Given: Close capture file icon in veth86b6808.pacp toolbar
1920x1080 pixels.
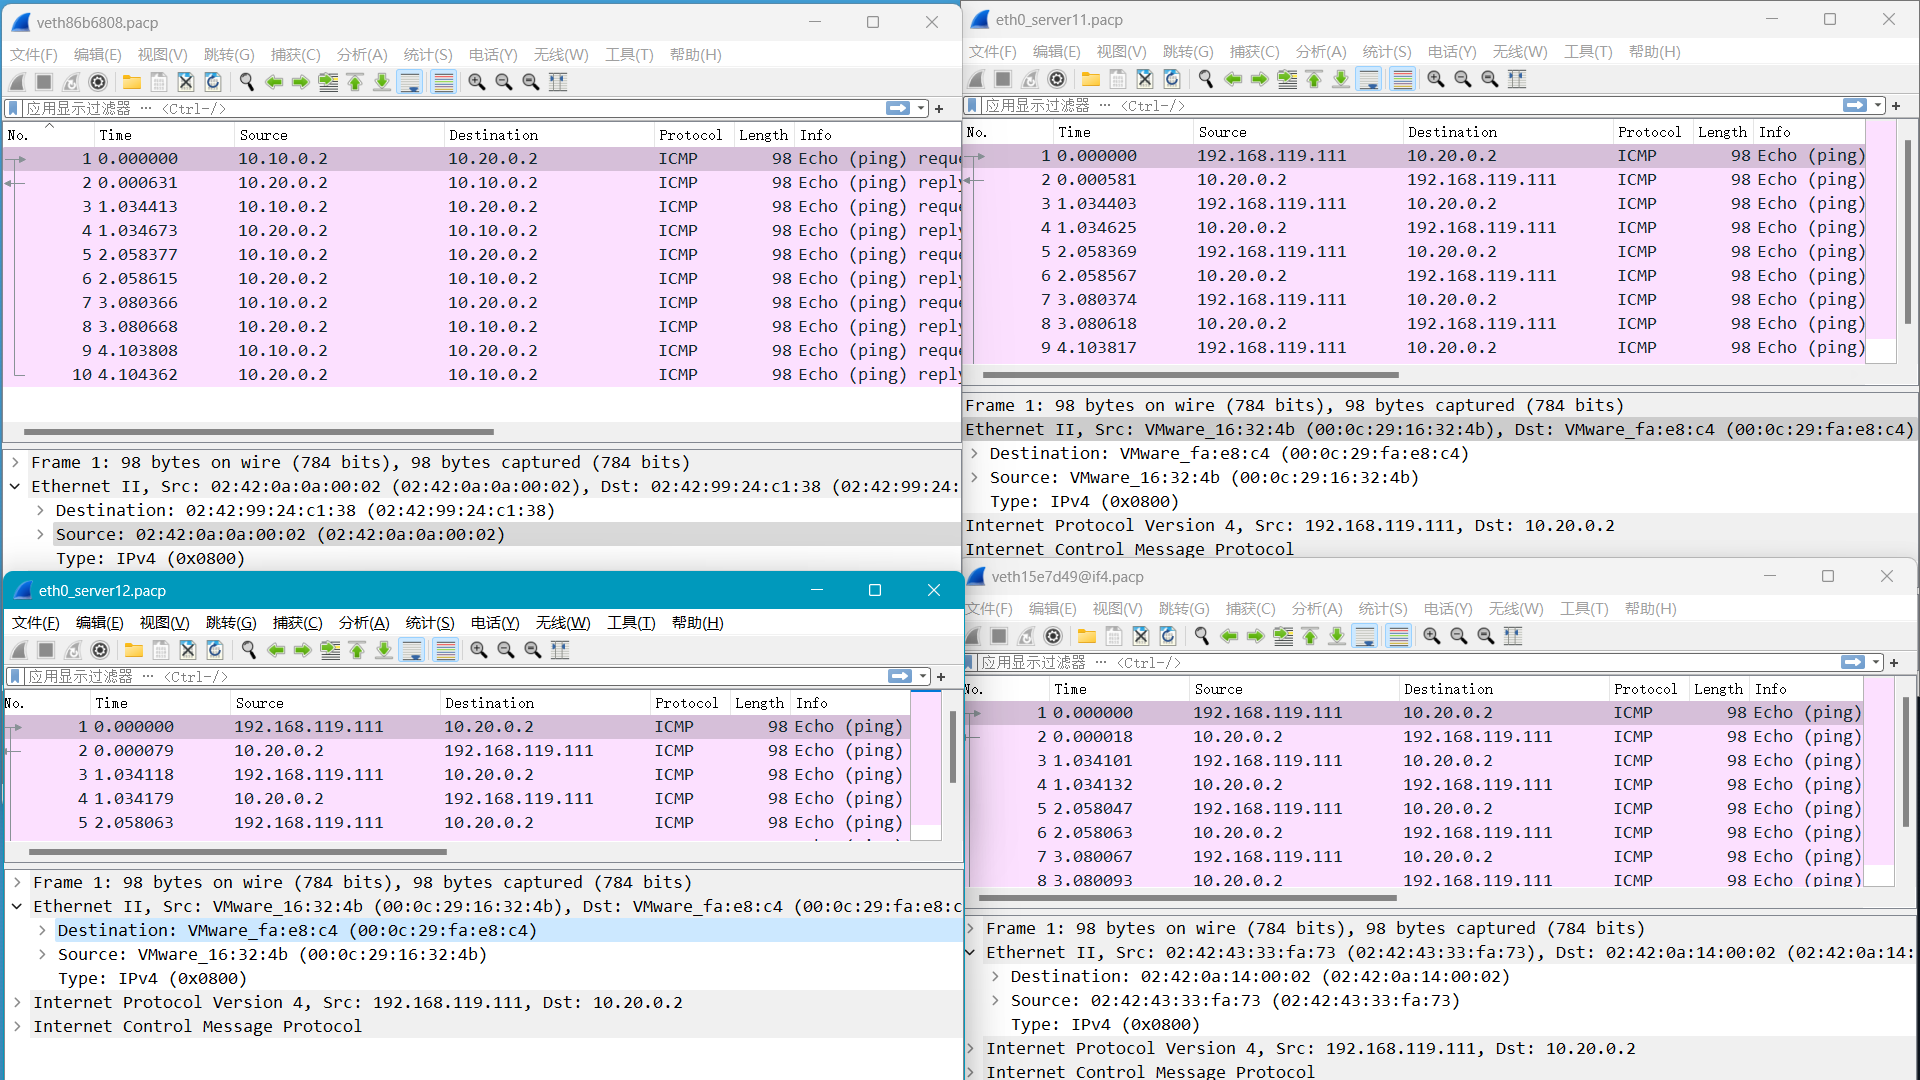Looking at the screenshot, I should tap(186, 82).
